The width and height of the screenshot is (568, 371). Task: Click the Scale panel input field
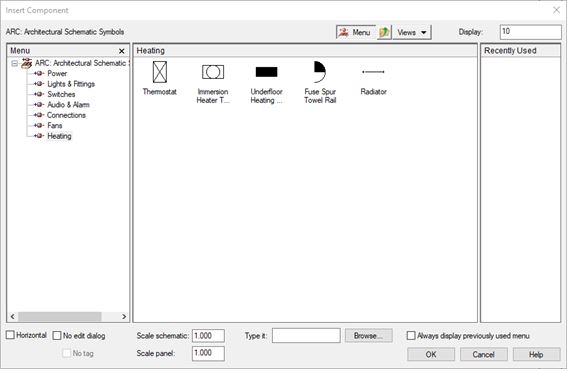pos(208,353)
